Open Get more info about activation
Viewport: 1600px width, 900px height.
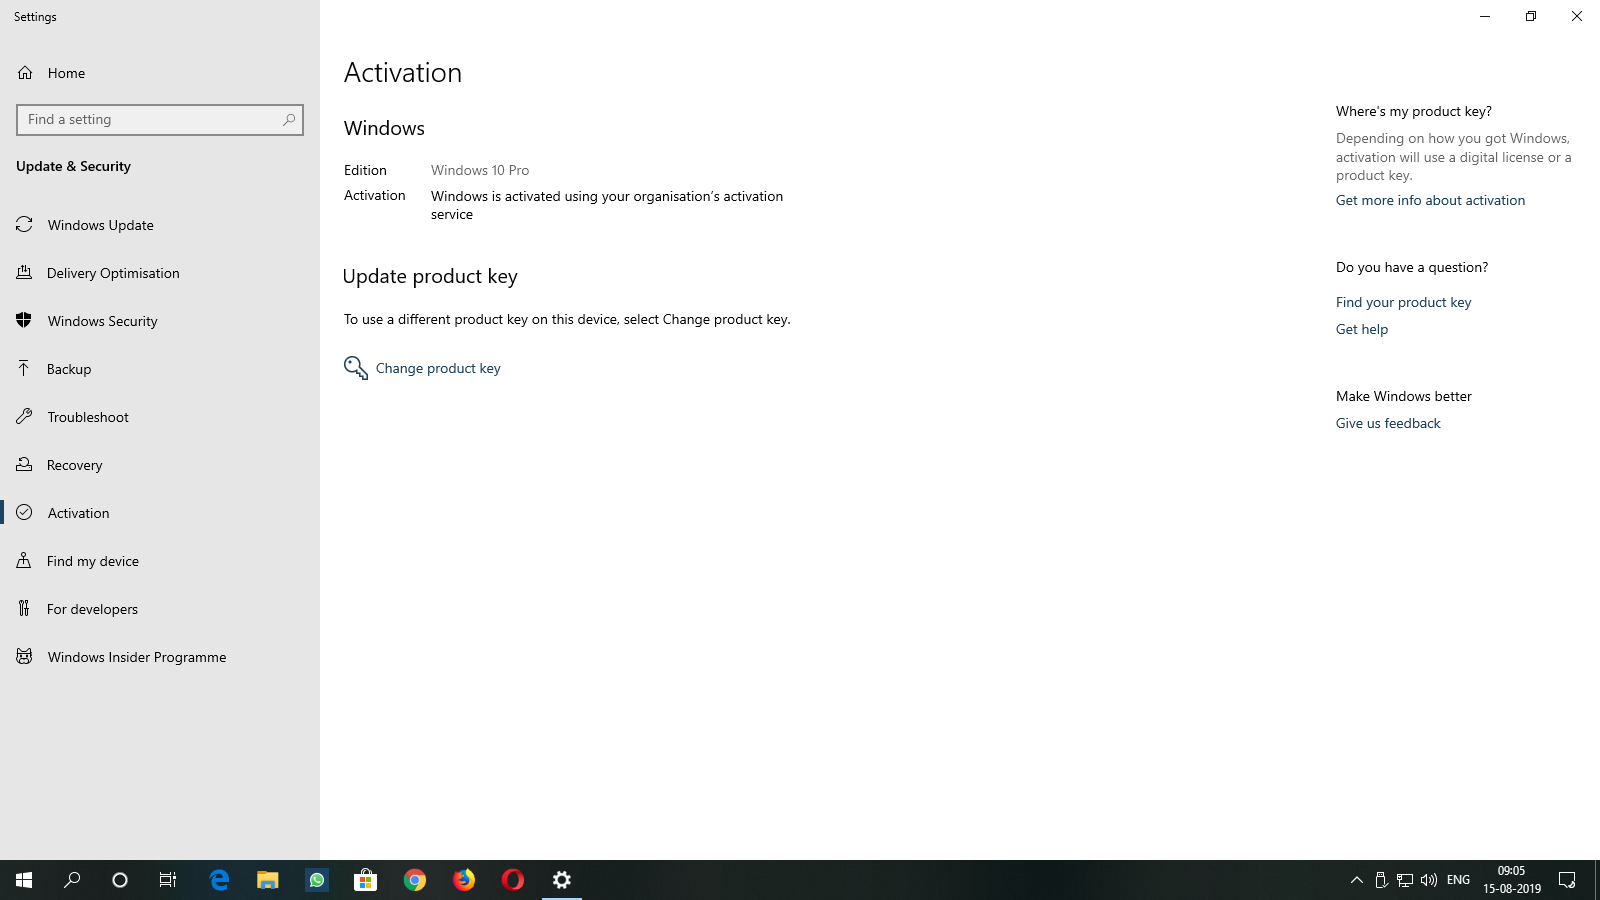coord(1430,200)
